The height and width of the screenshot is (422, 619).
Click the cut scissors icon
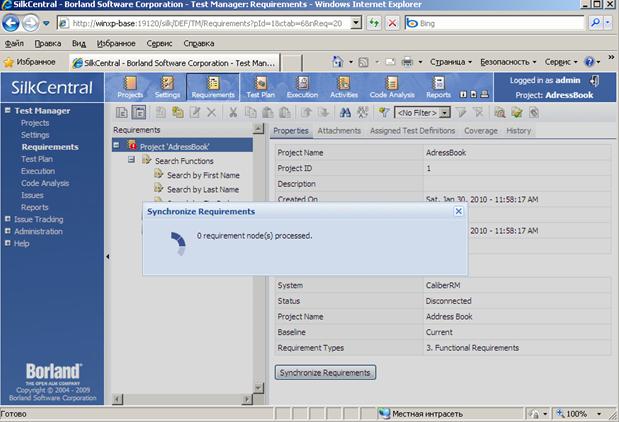click(x=233, y=113)
